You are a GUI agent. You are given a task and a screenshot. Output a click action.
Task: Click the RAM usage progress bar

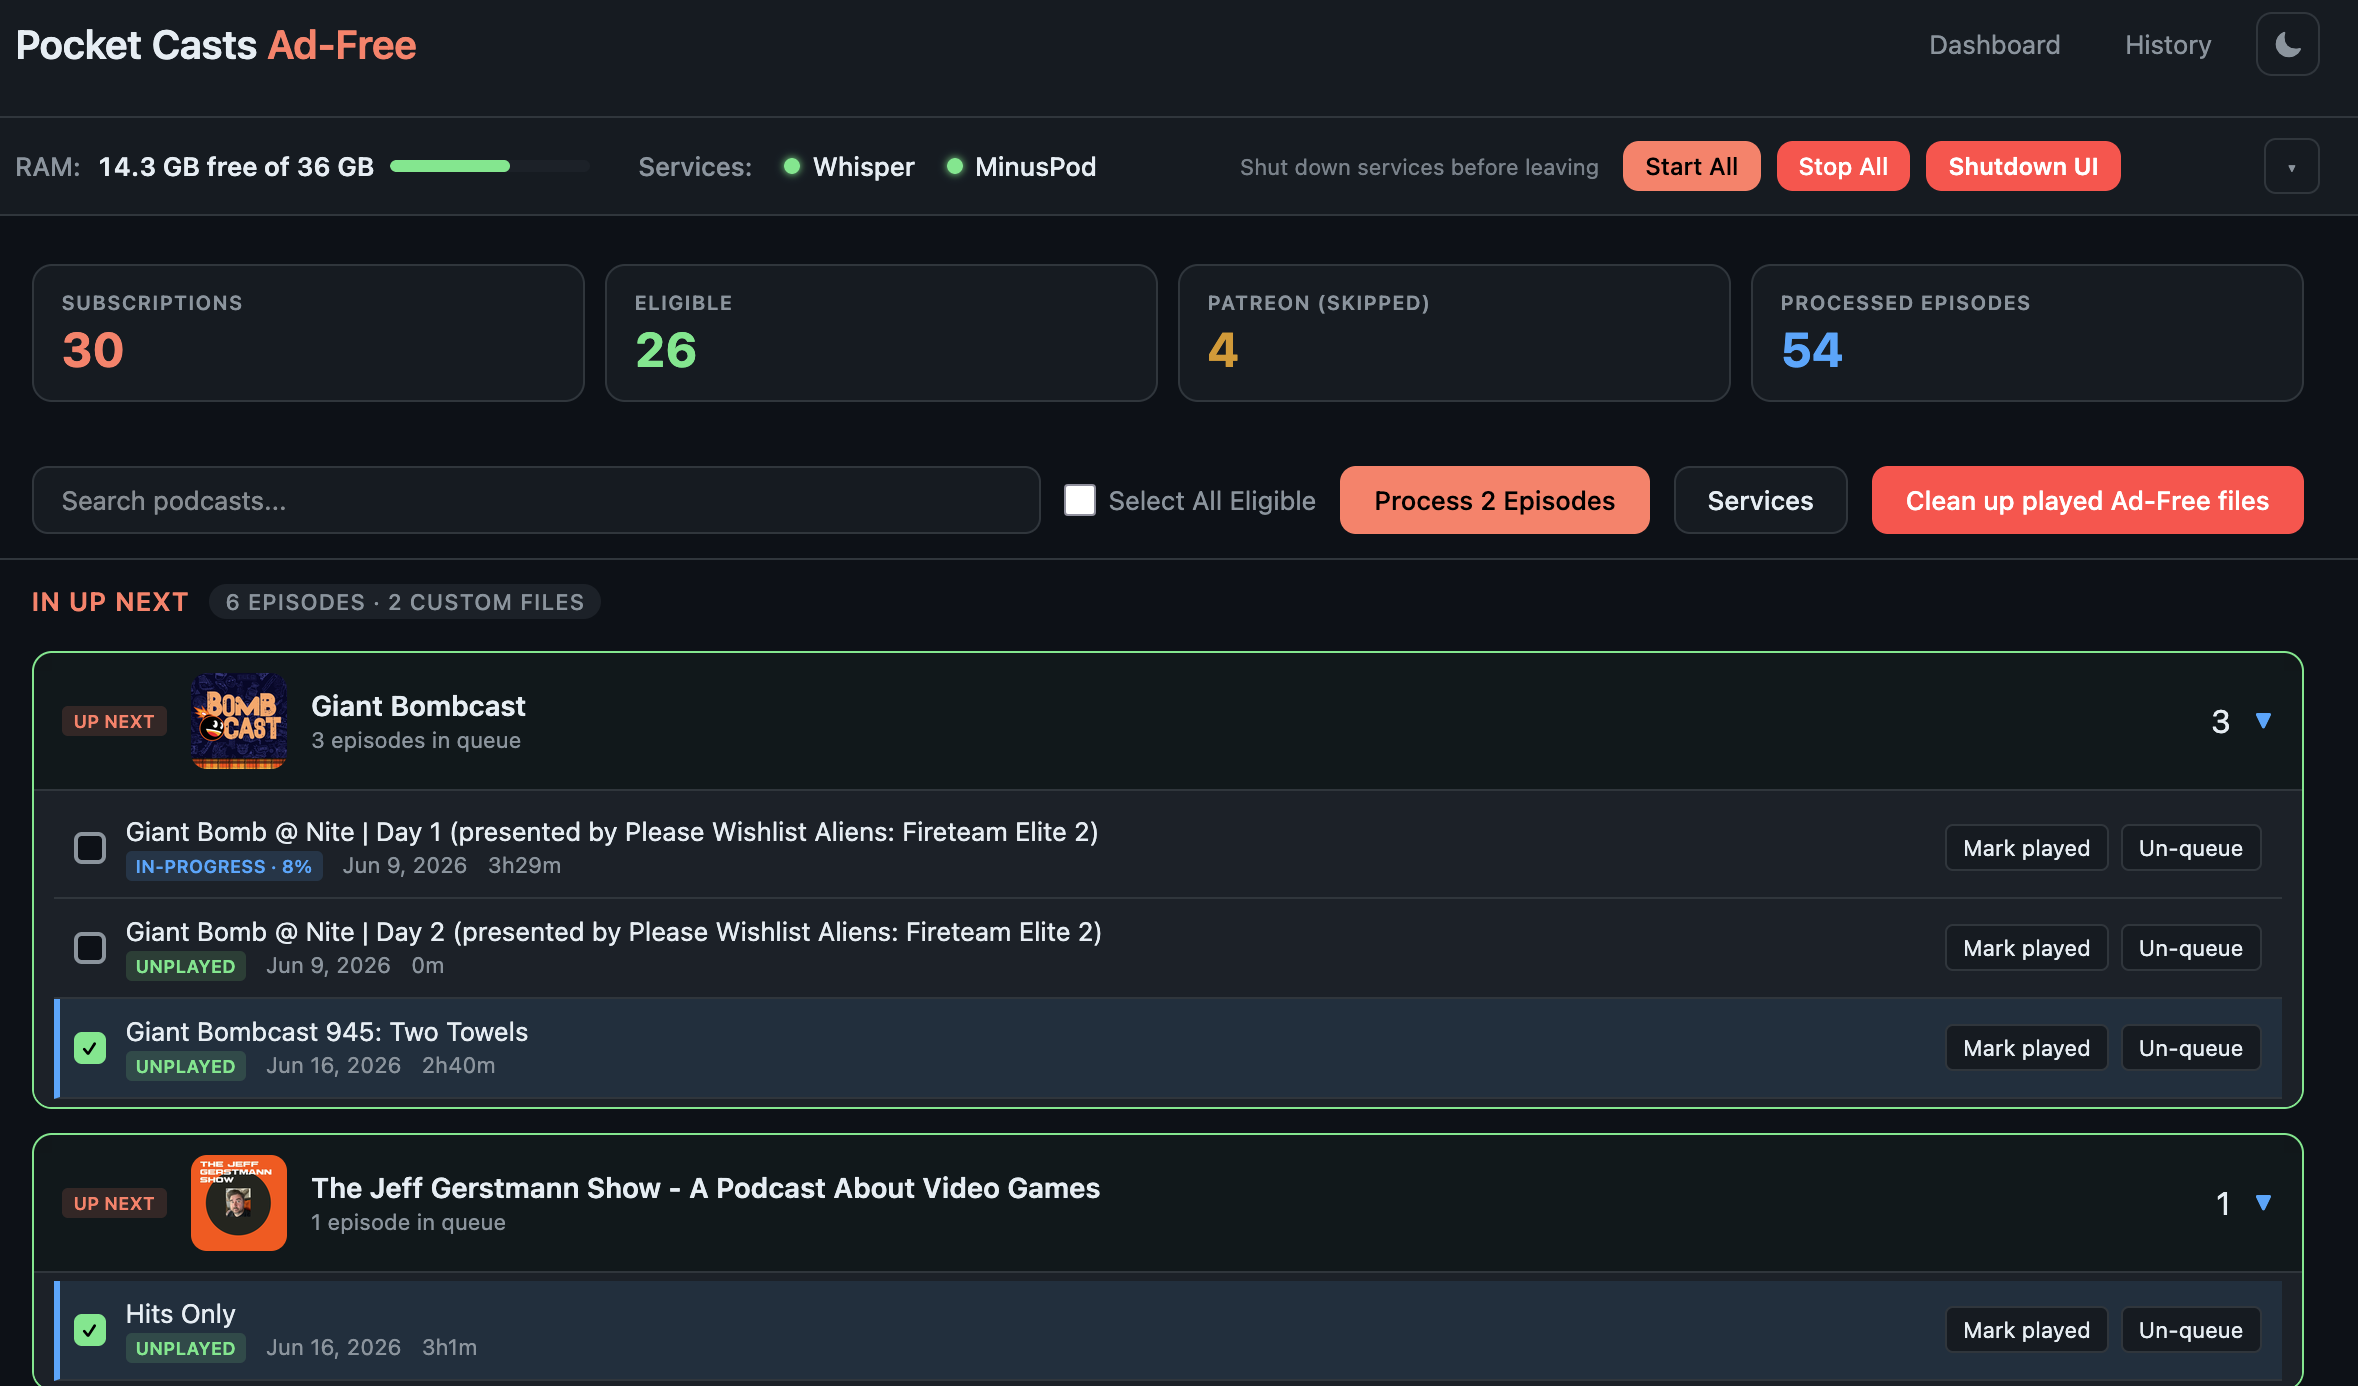(x=489, y=166)
